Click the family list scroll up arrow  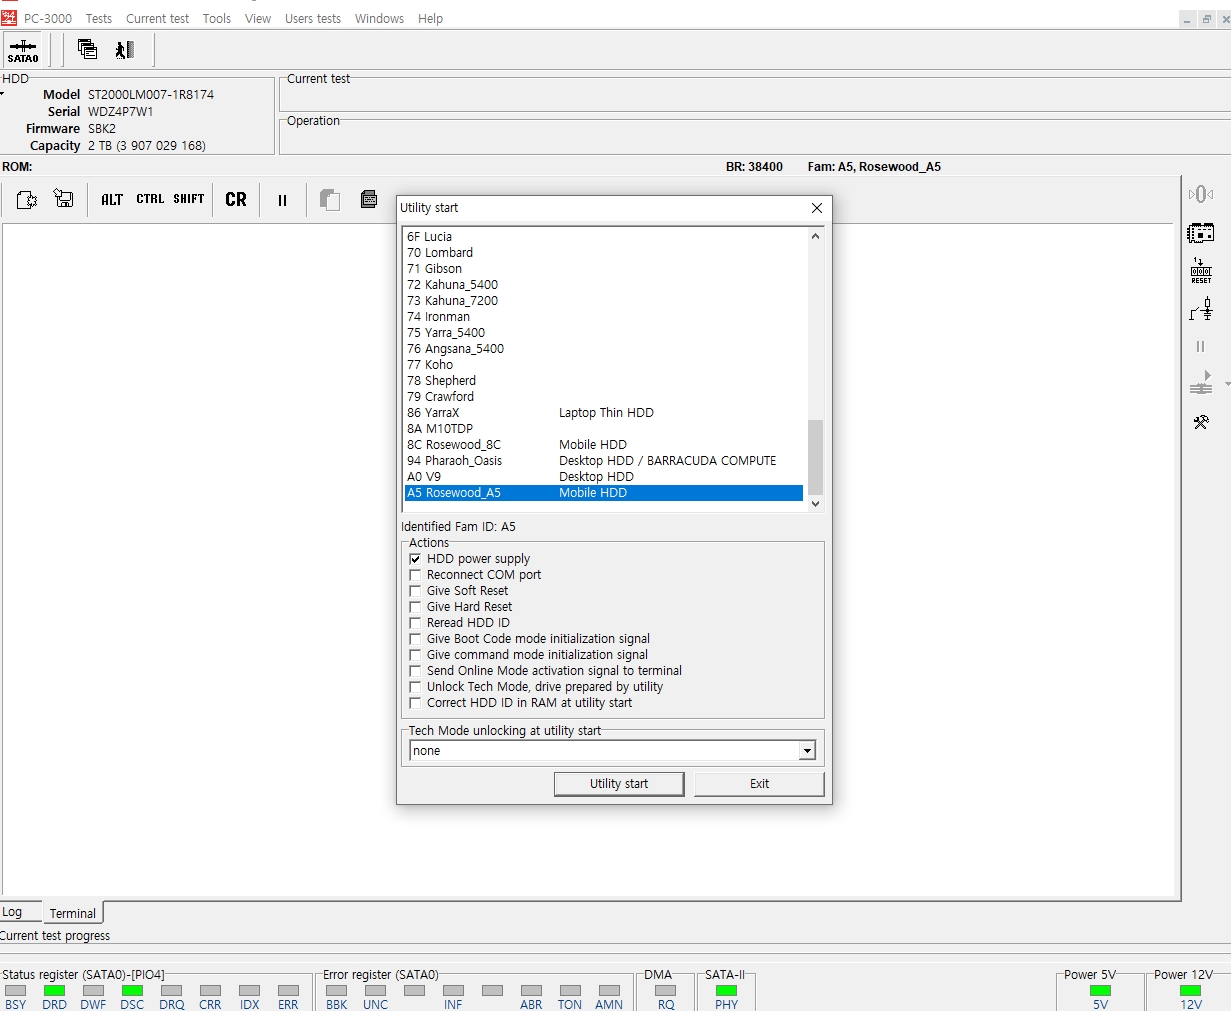[x=815, y=237]
